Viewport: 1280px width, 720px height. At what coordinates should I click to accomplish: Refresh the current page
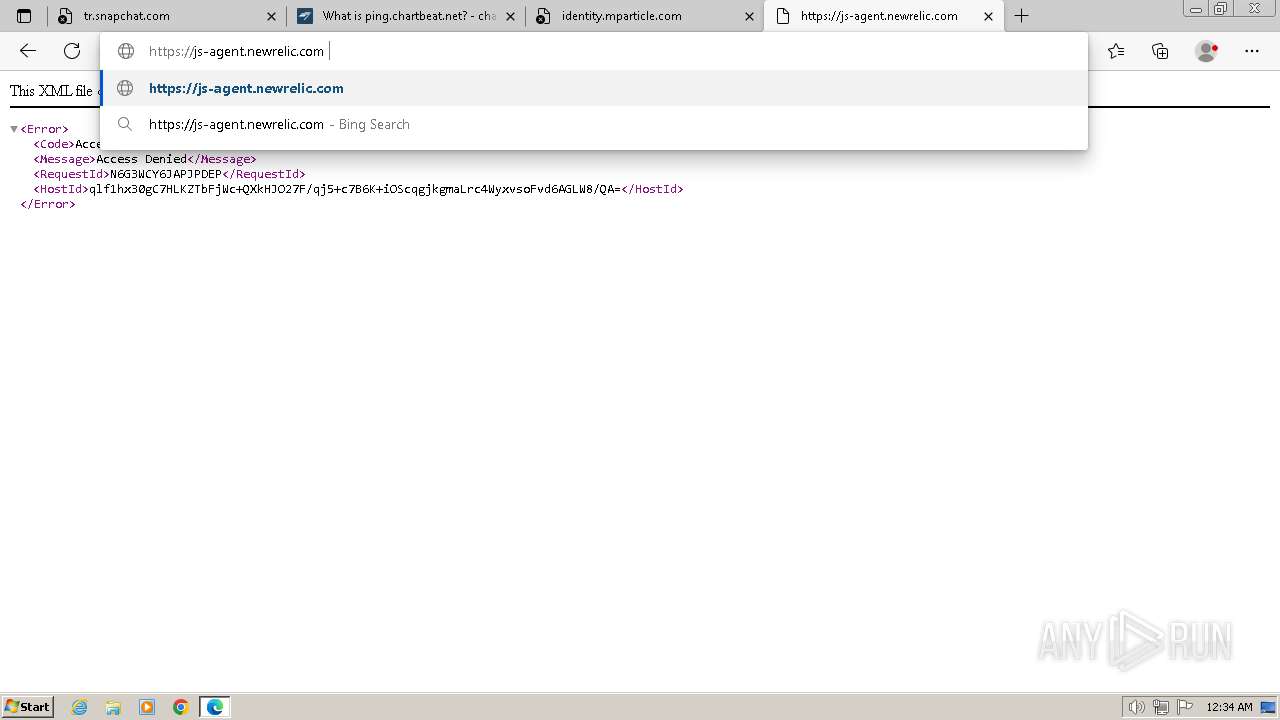[72, 51]
